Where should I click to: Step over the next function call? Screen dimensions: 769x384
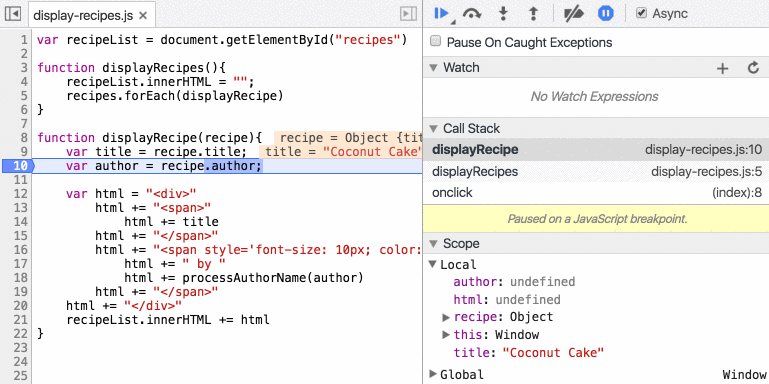[472, 14]
